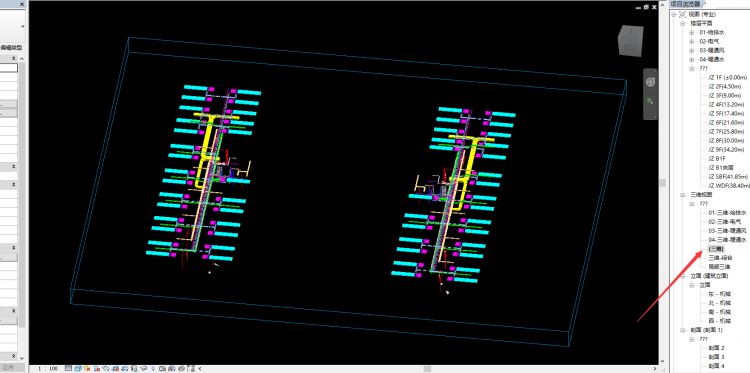Expand the 03-暖通风 floor plan group
750x373 pixels.
coord(692,51)
